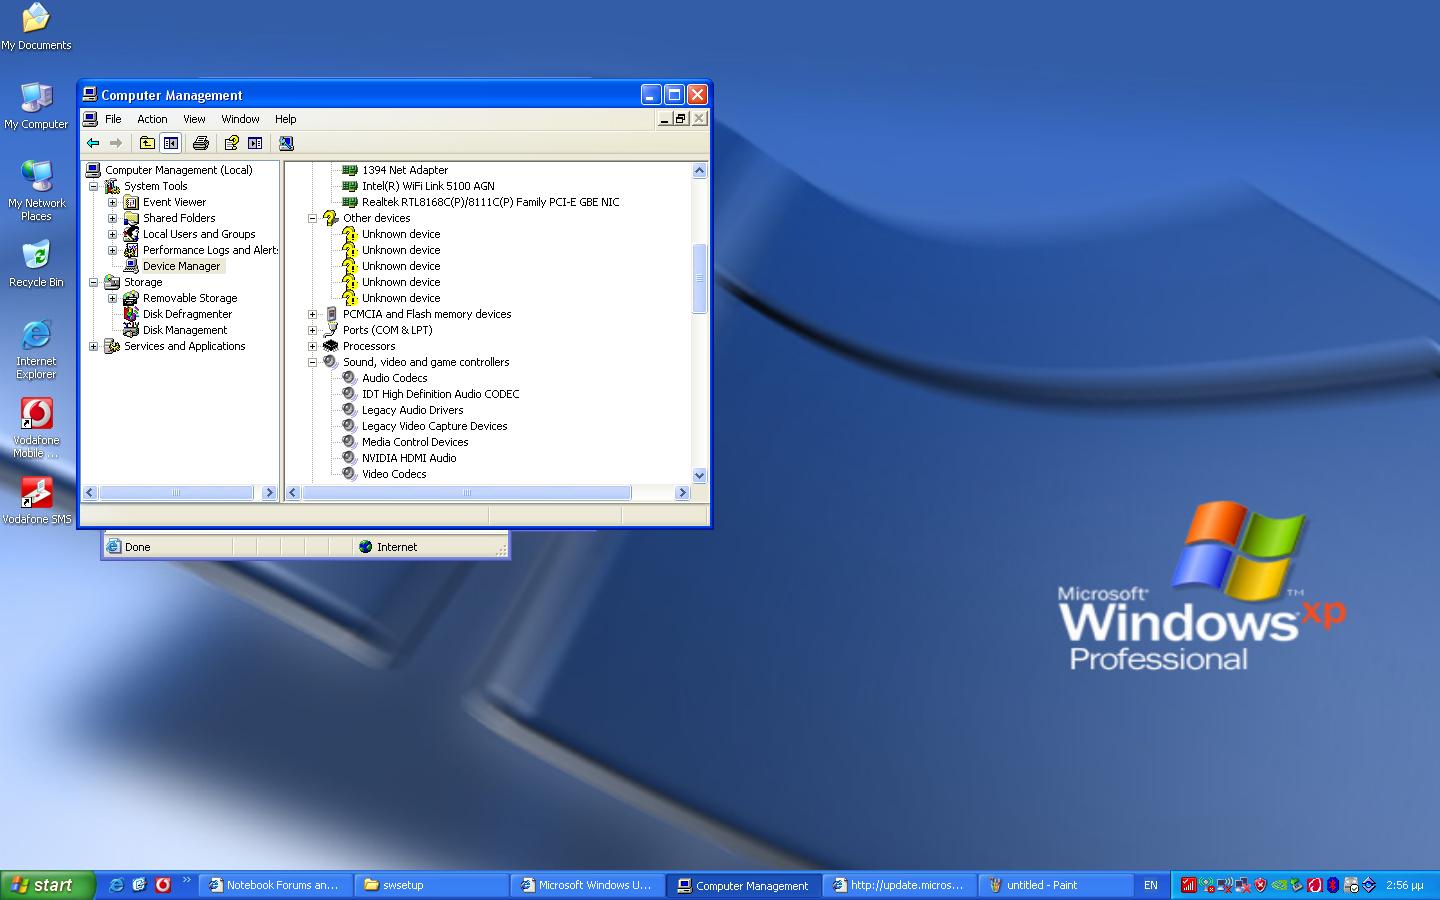
Task: Select the Legacy Audio Drivers entry
Action: [412, 410]
